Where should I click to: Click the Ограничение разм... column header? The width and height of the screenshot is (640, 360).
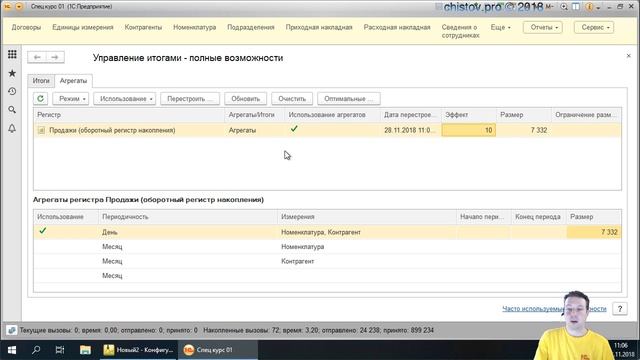point(586,115)
